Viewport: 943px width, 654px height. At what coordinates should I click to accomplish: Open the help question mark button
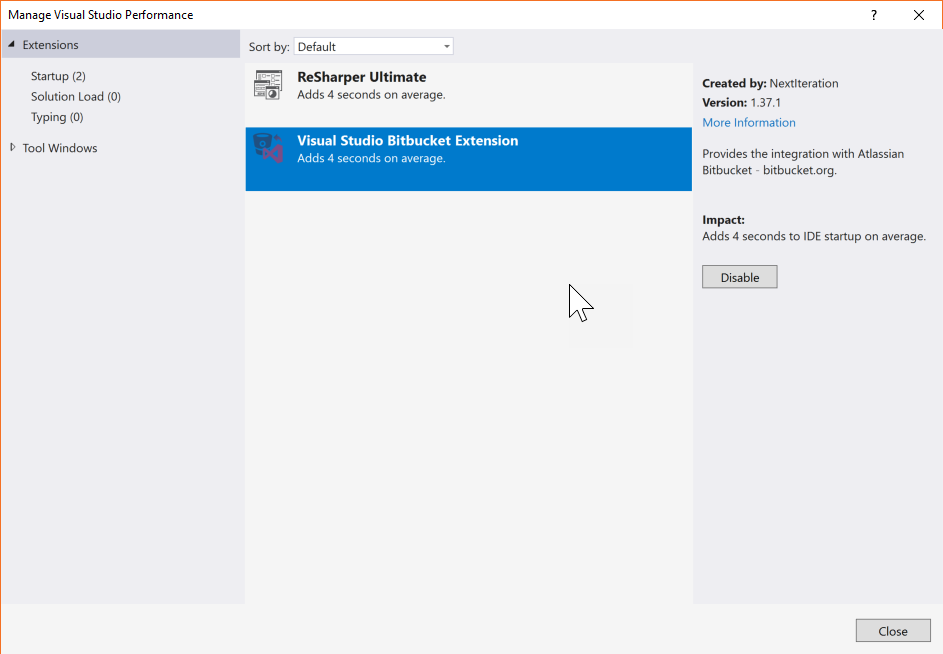coord(874,15)
